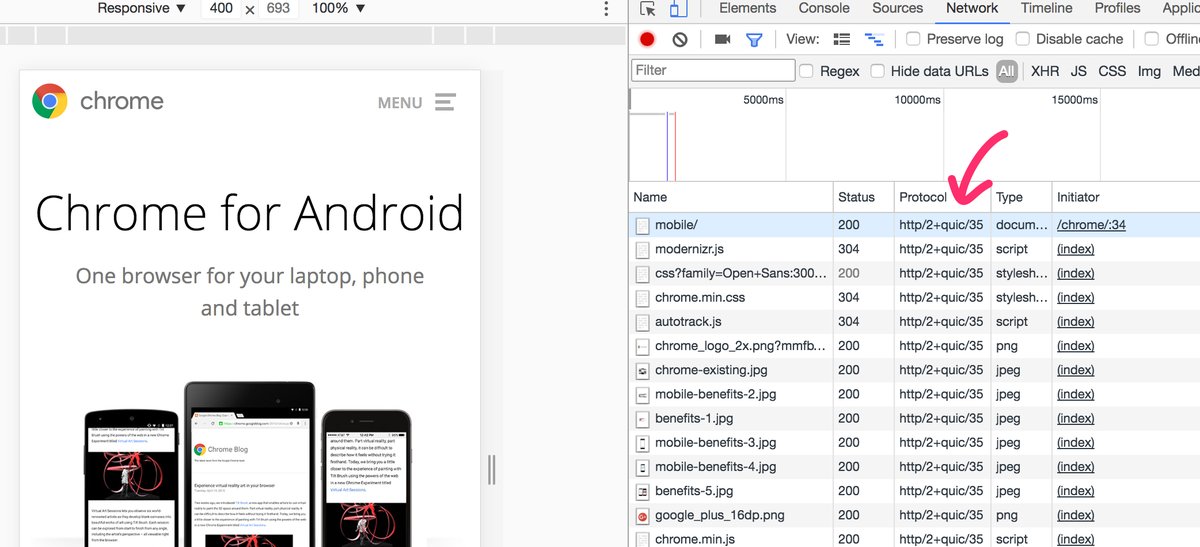Click icon of google_plus_16dp.png row

[x=642, y=515]
